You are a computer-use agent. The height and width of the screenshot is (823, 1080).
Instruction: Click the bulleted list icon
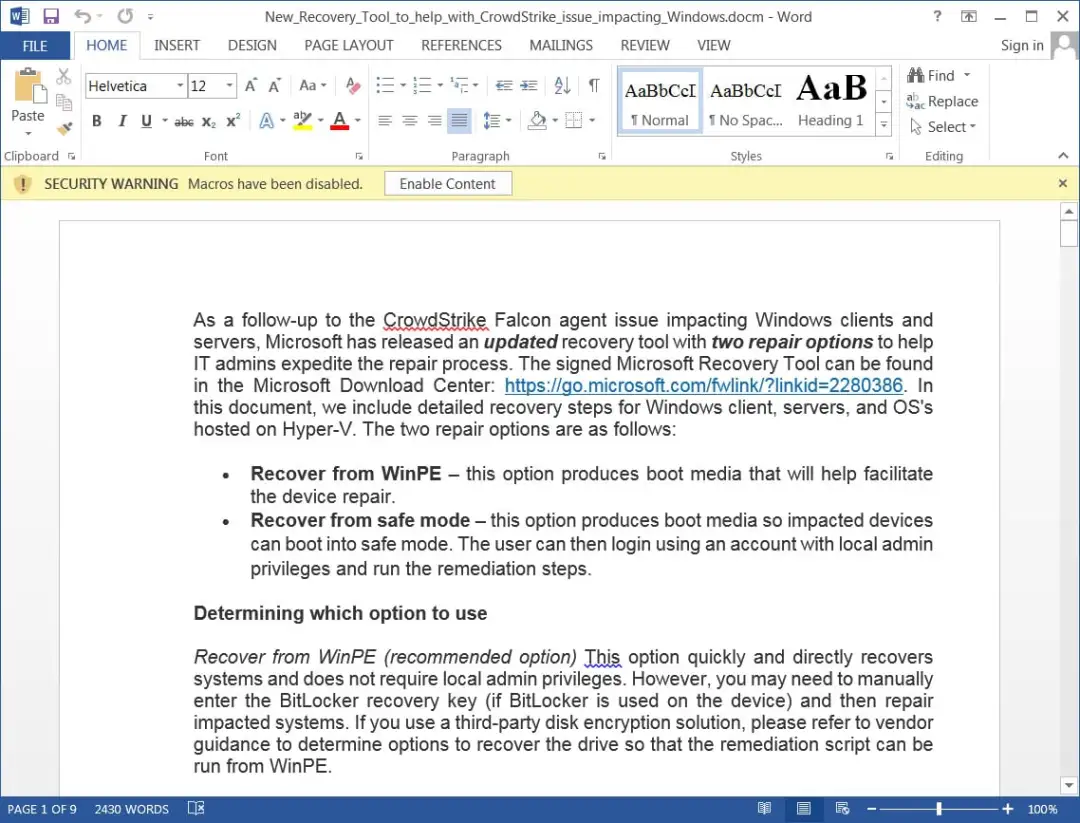click(386, 85)
